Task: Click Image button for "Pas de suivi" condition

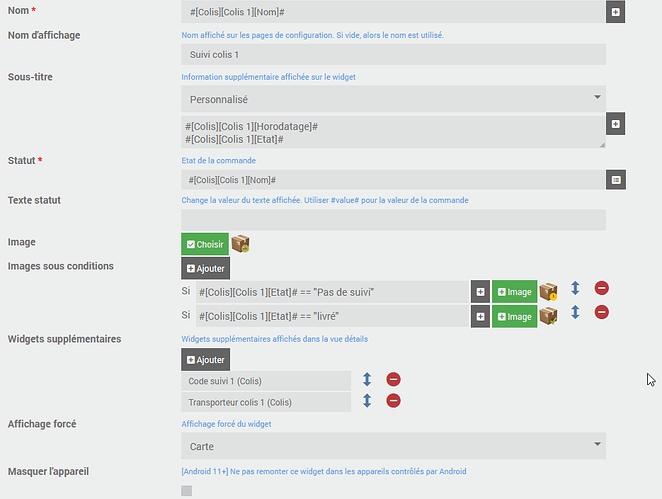Action: (x=514, y=291)
